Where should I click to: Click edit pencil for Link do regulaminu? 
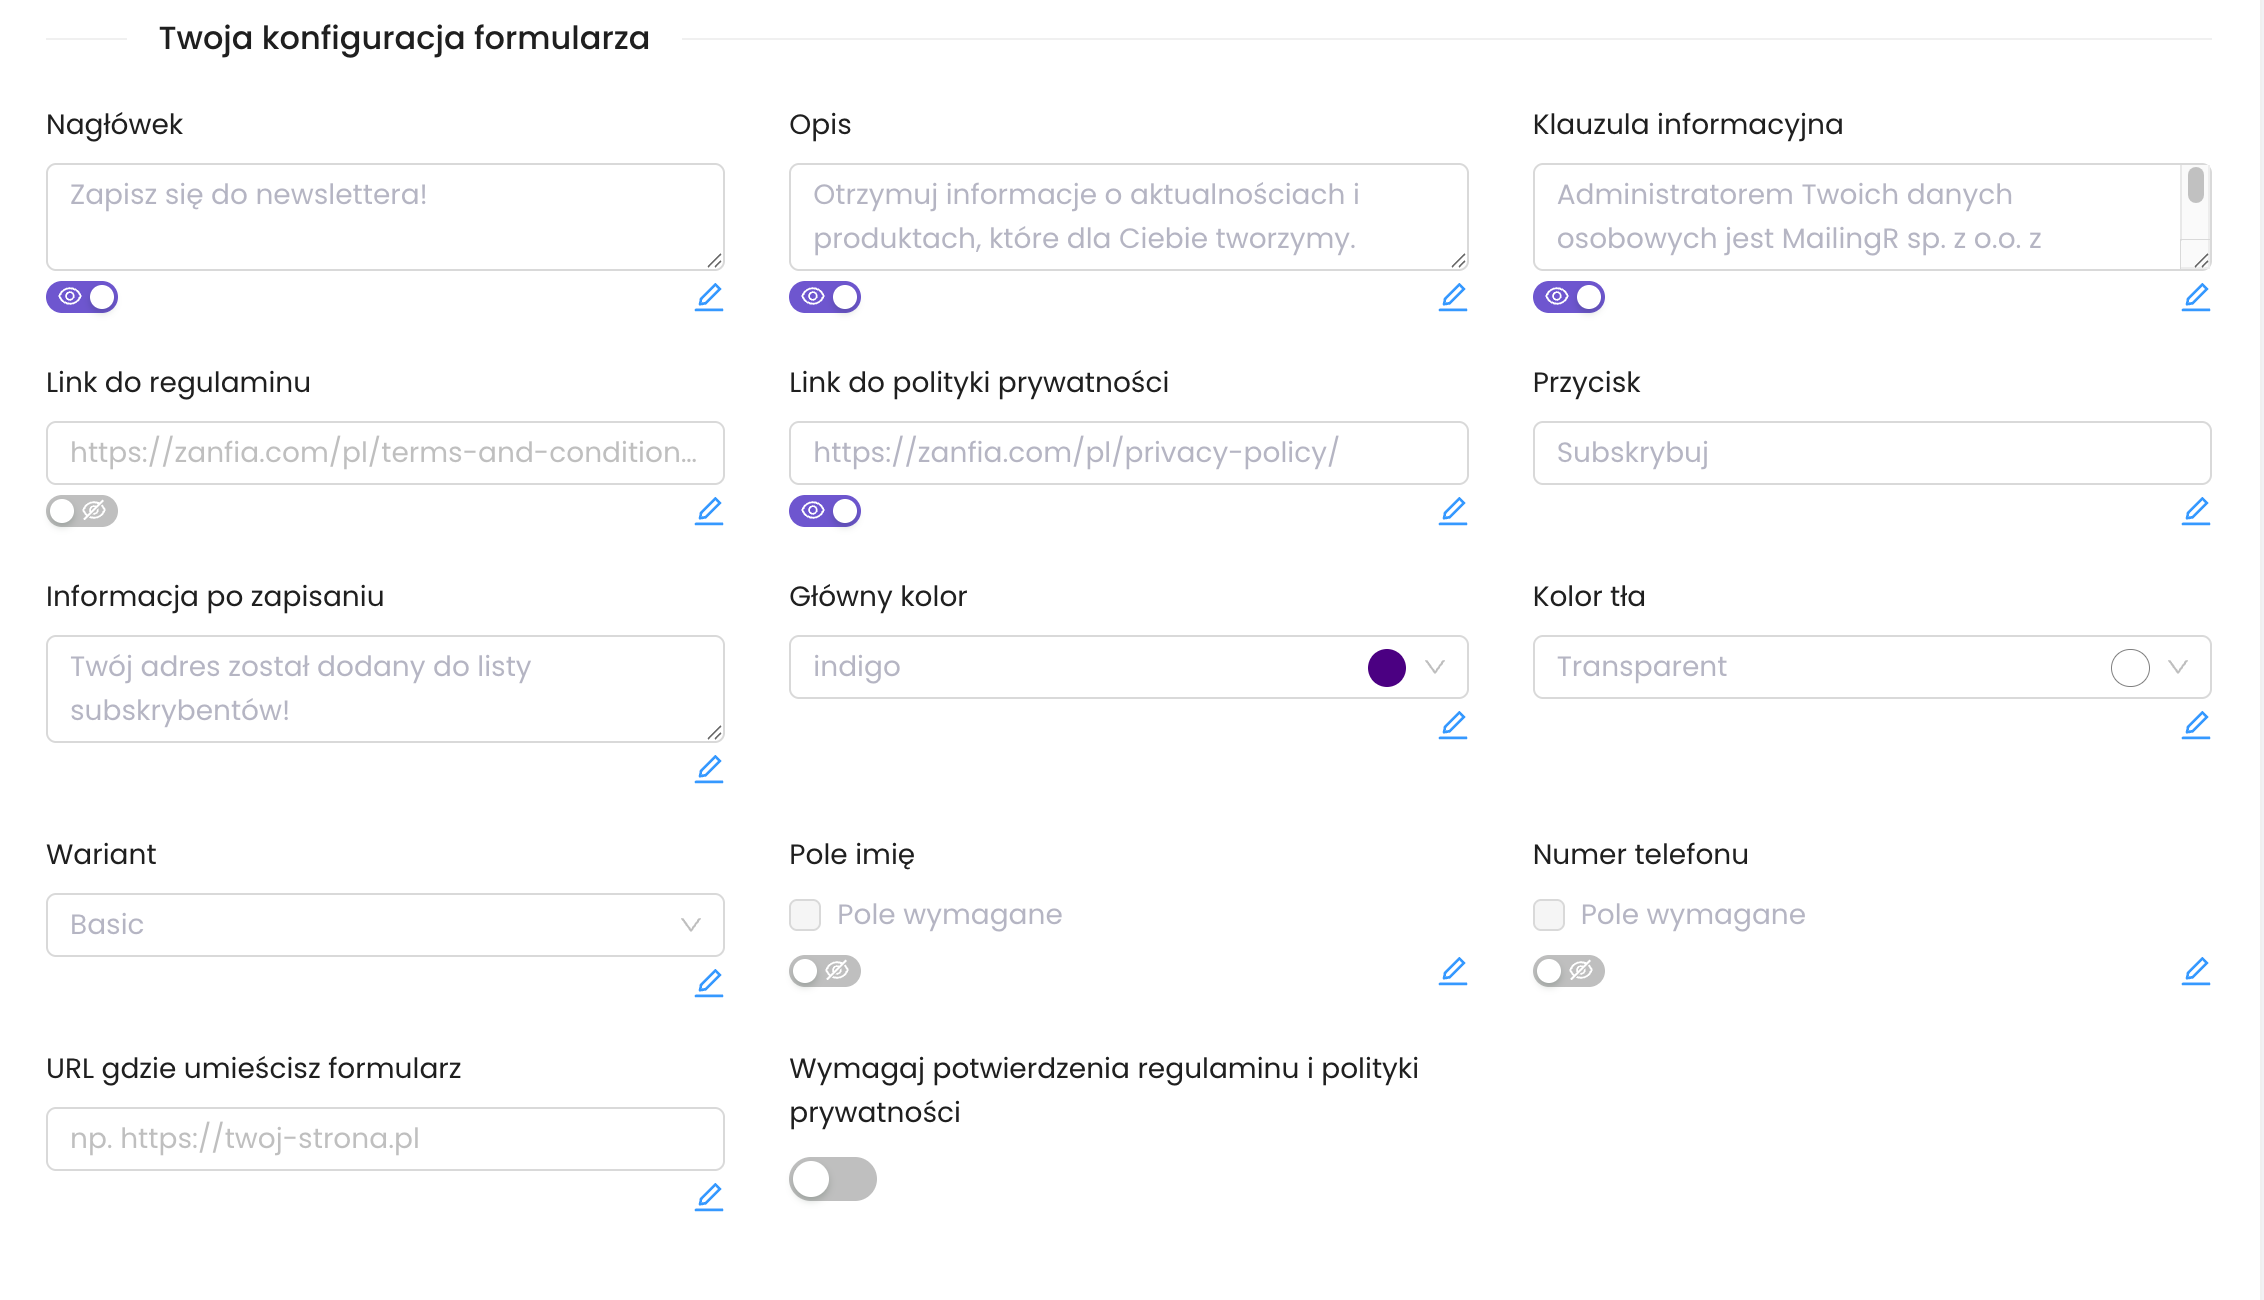(709, 511)
